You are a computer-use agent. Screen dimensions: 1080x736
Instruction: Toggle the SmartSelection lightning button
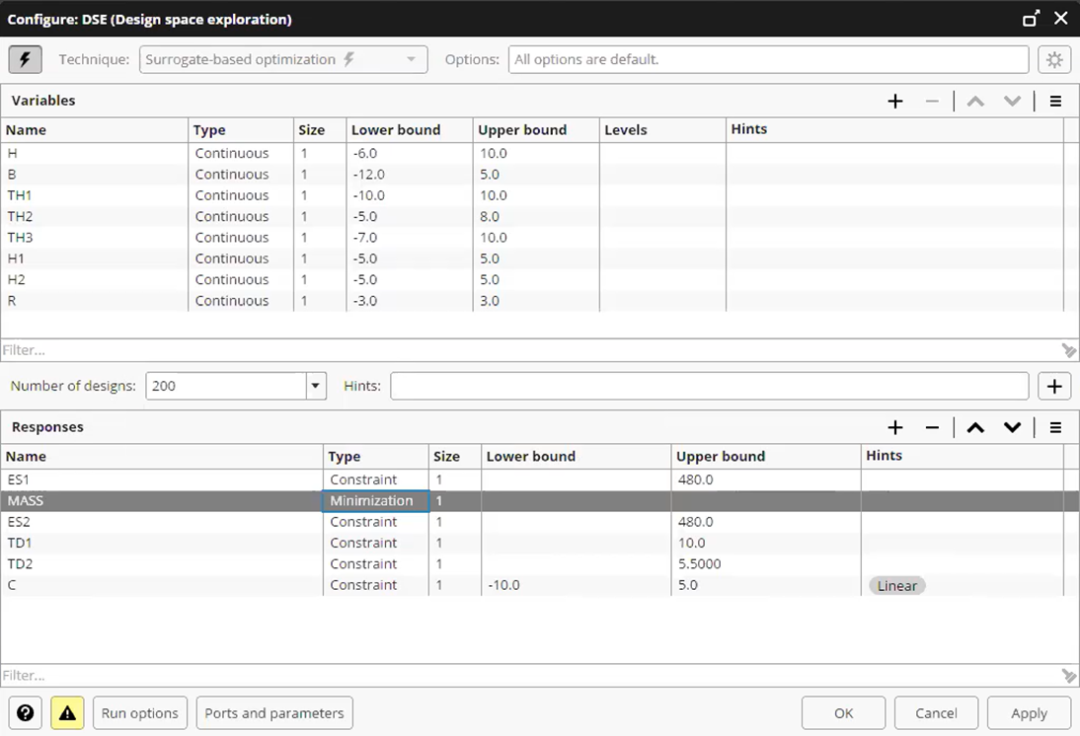pos(25,59)
